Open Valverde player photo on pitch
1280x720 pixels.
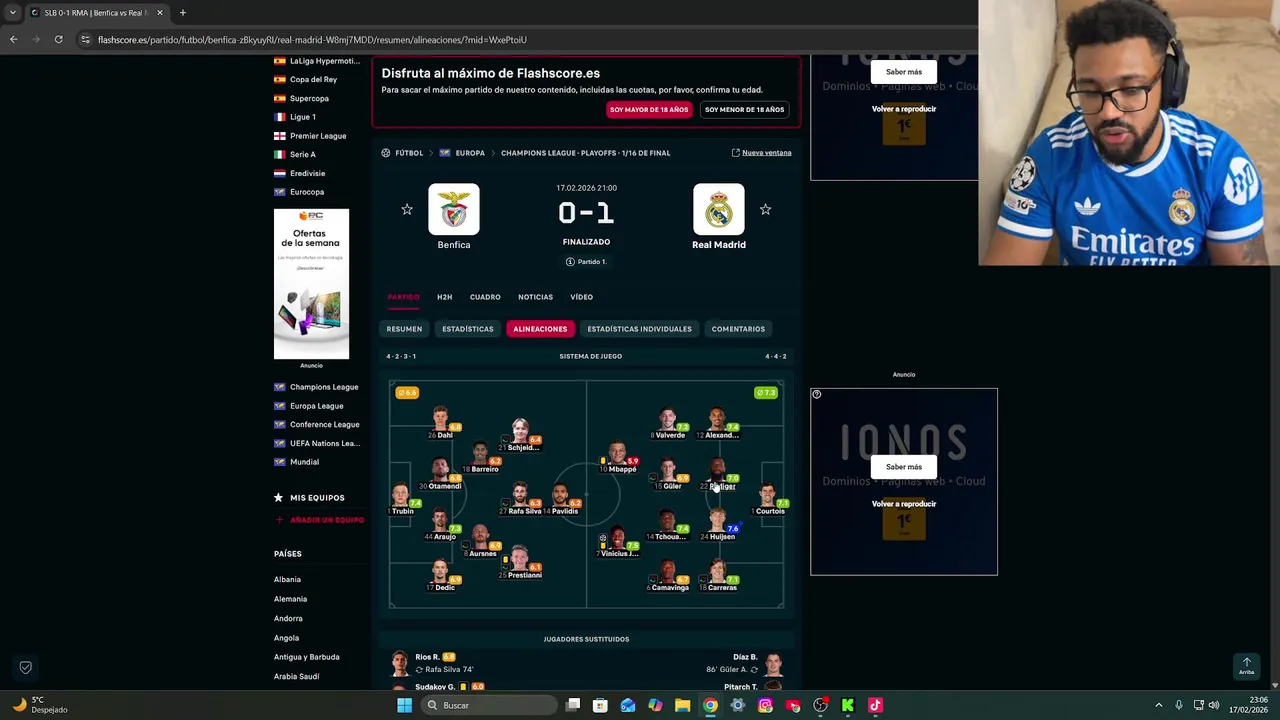[x=667, y=420]
